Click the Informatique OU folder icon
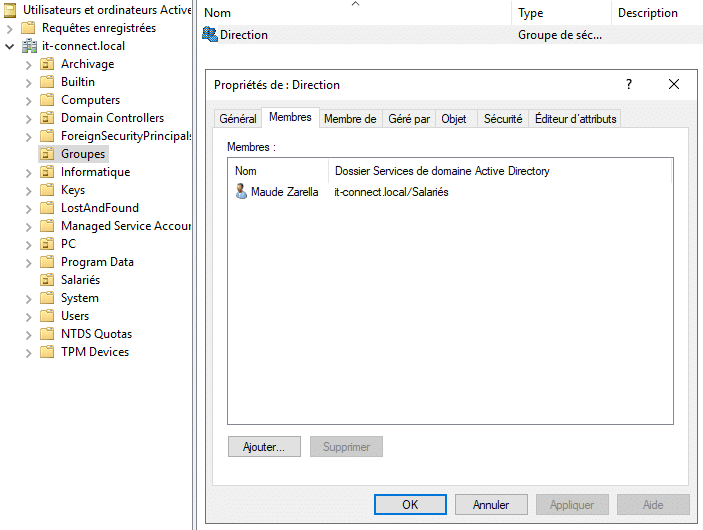This screenshot has width=703, height=530. click(x=47, y=172)
